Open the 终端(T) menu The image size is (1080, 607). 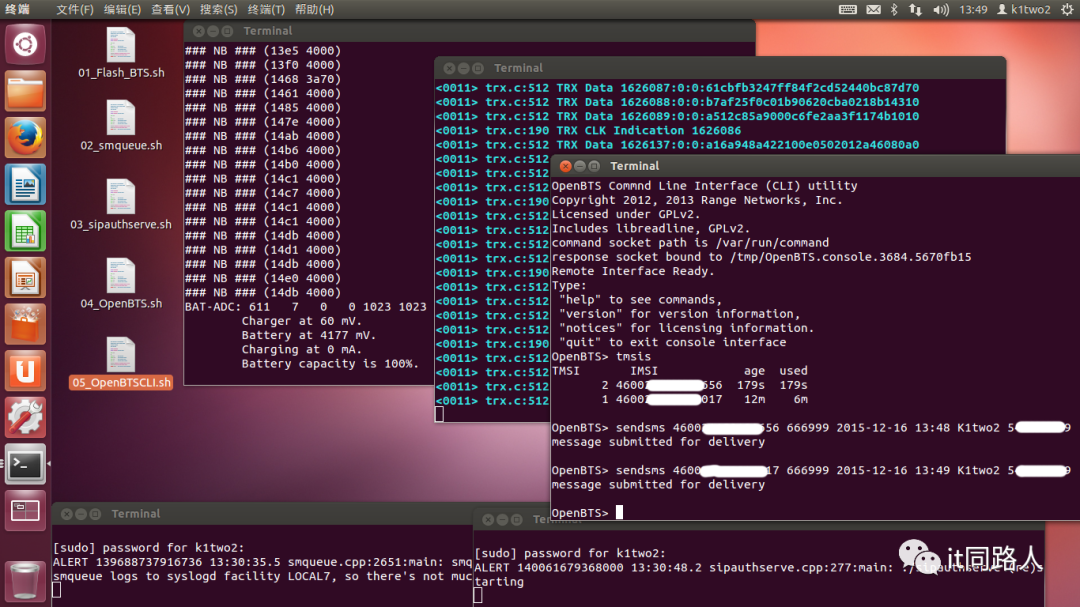pyautogui.click(x=266, y=9)
